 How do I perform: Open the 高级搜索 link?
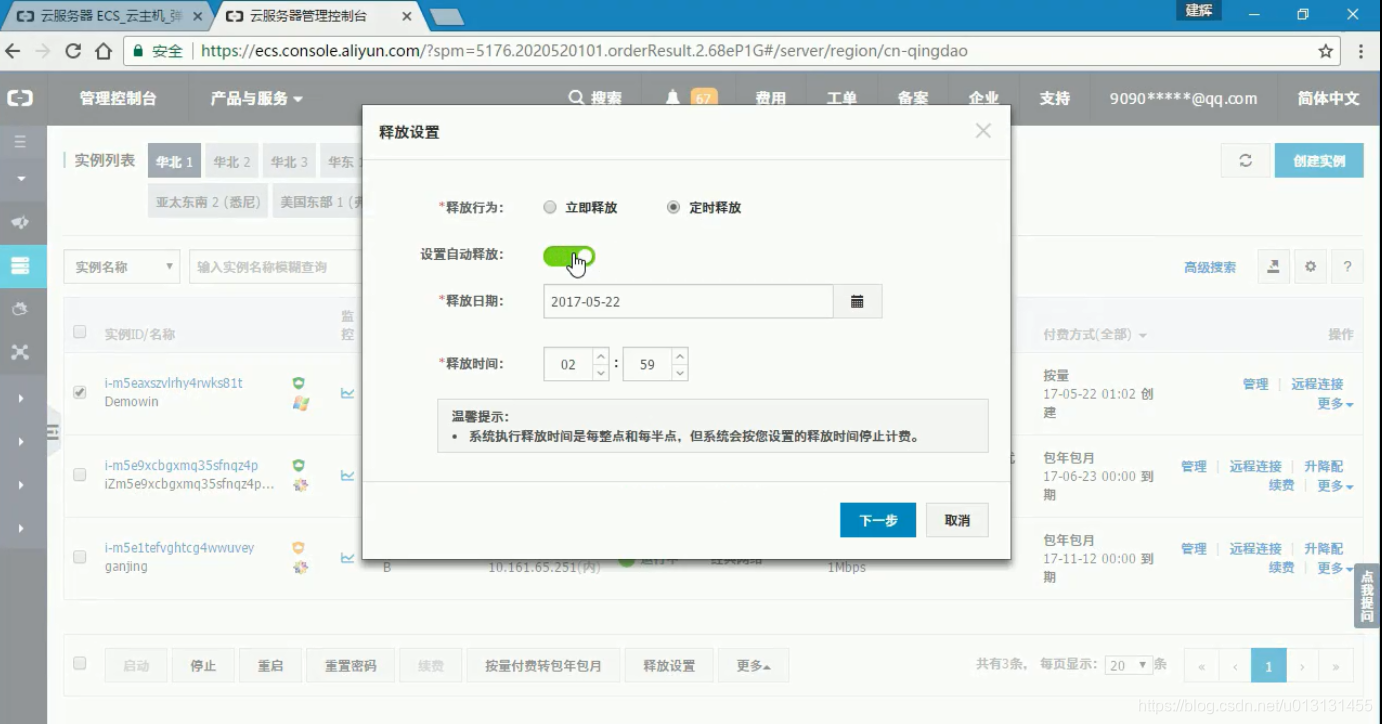point(1210,267)
